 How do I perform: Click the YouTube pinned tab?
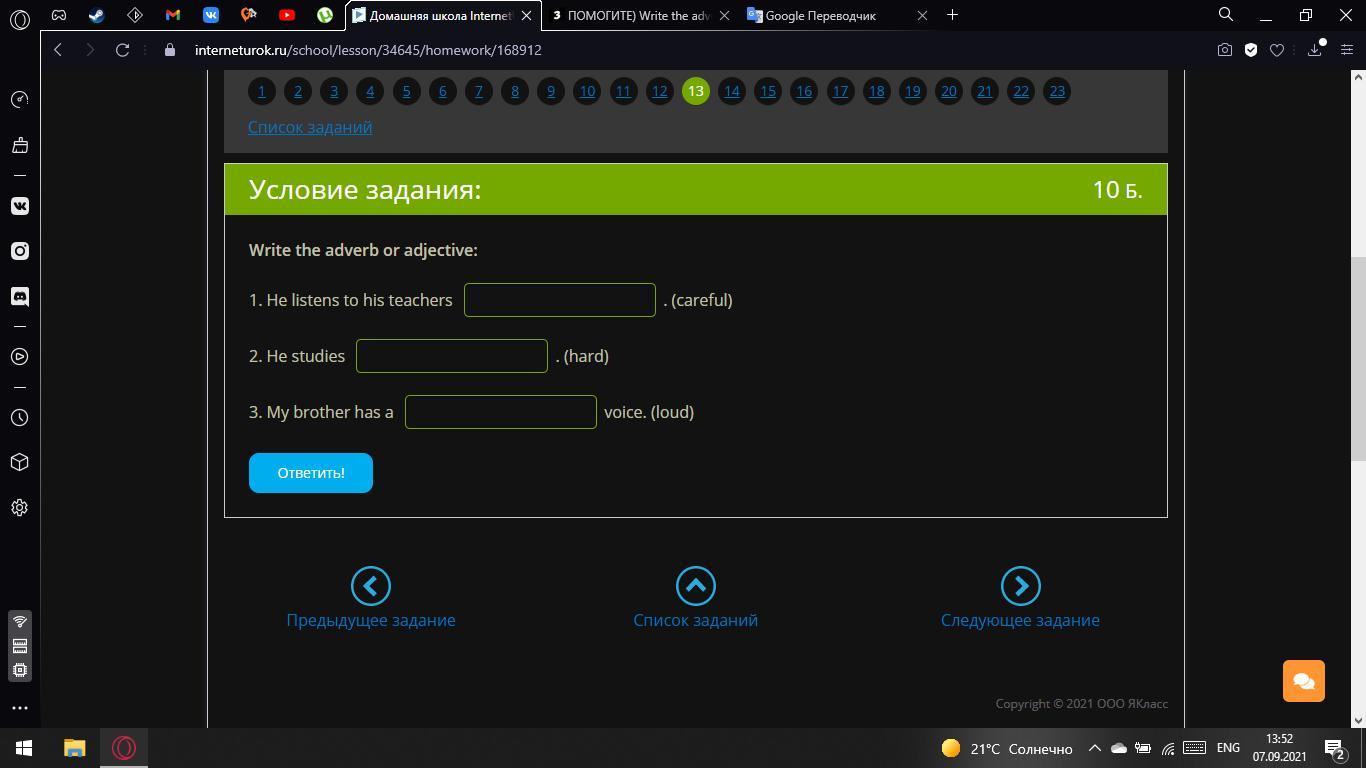(x=287, y=15)
